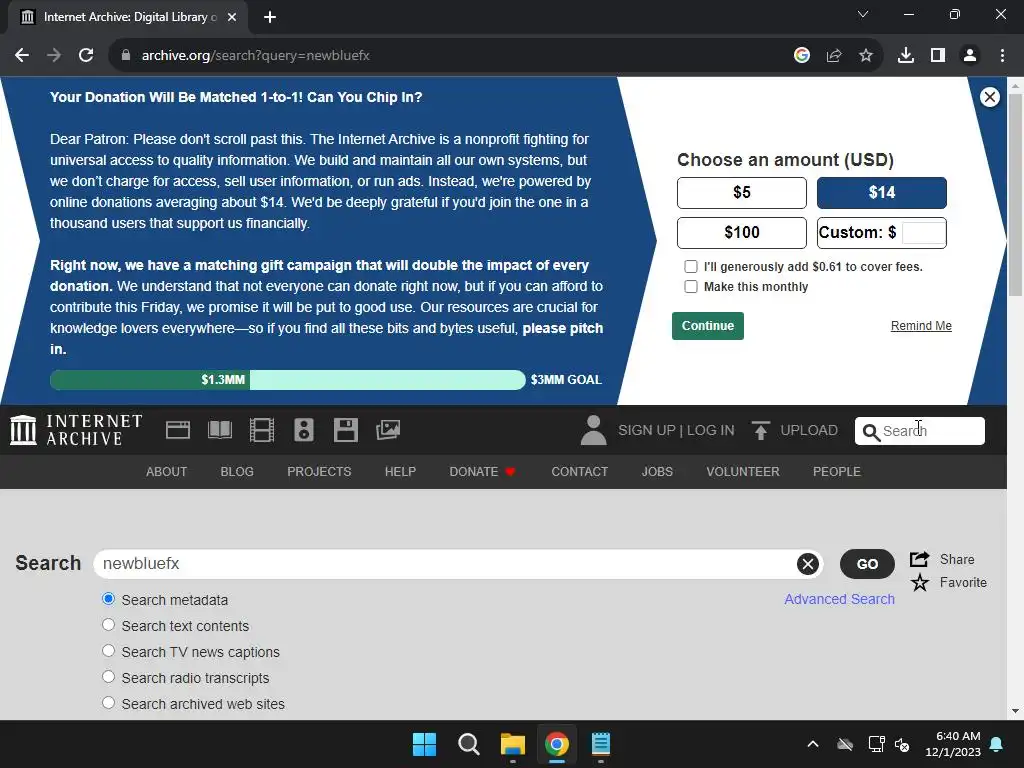Click the Remind Me link
Image resolution: width=1024 pixels, height=768 pixels.
[921, 326]
